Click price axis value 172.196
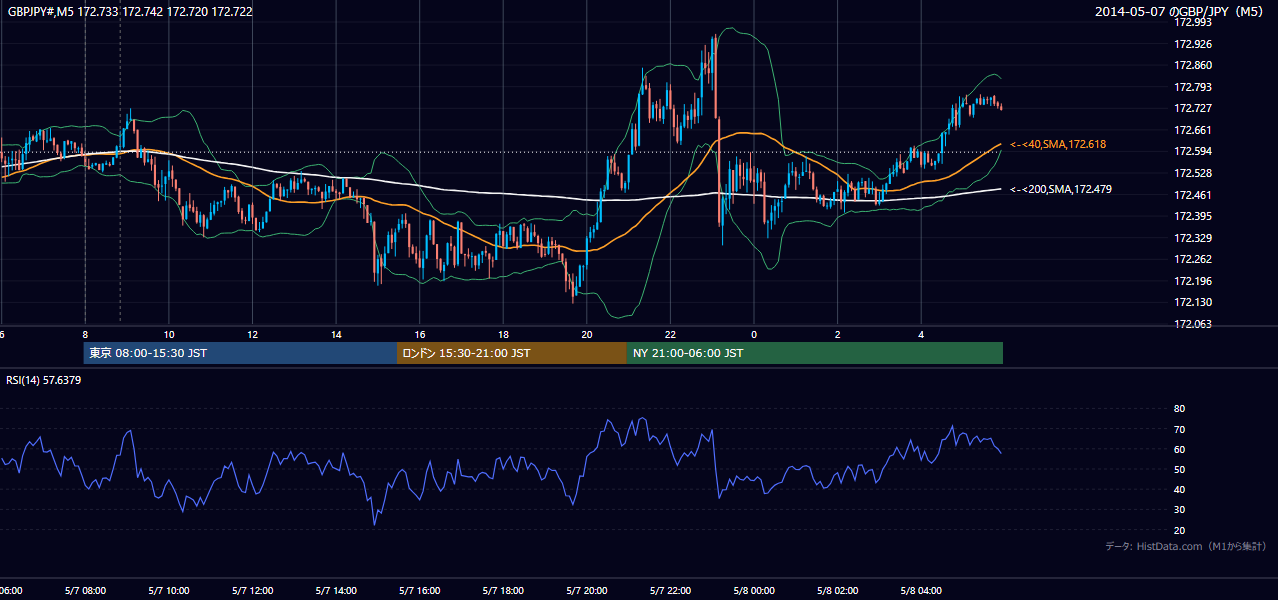 click(1193, 281)
